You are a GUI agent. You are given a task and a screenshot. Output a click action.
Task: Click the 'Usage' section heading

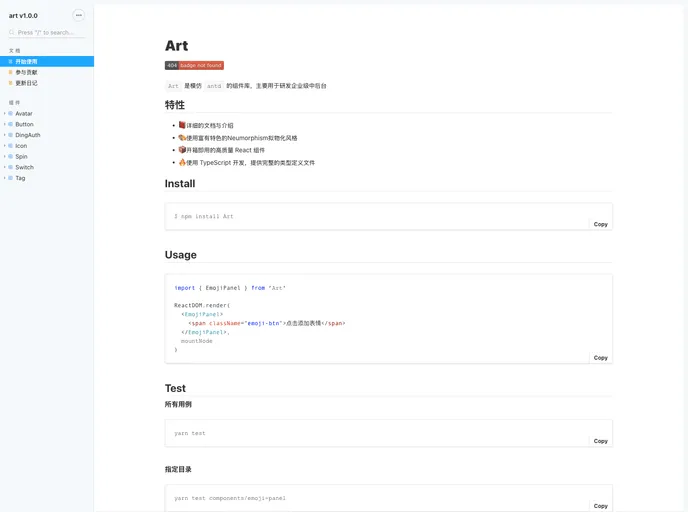click(x=181, y=255)
